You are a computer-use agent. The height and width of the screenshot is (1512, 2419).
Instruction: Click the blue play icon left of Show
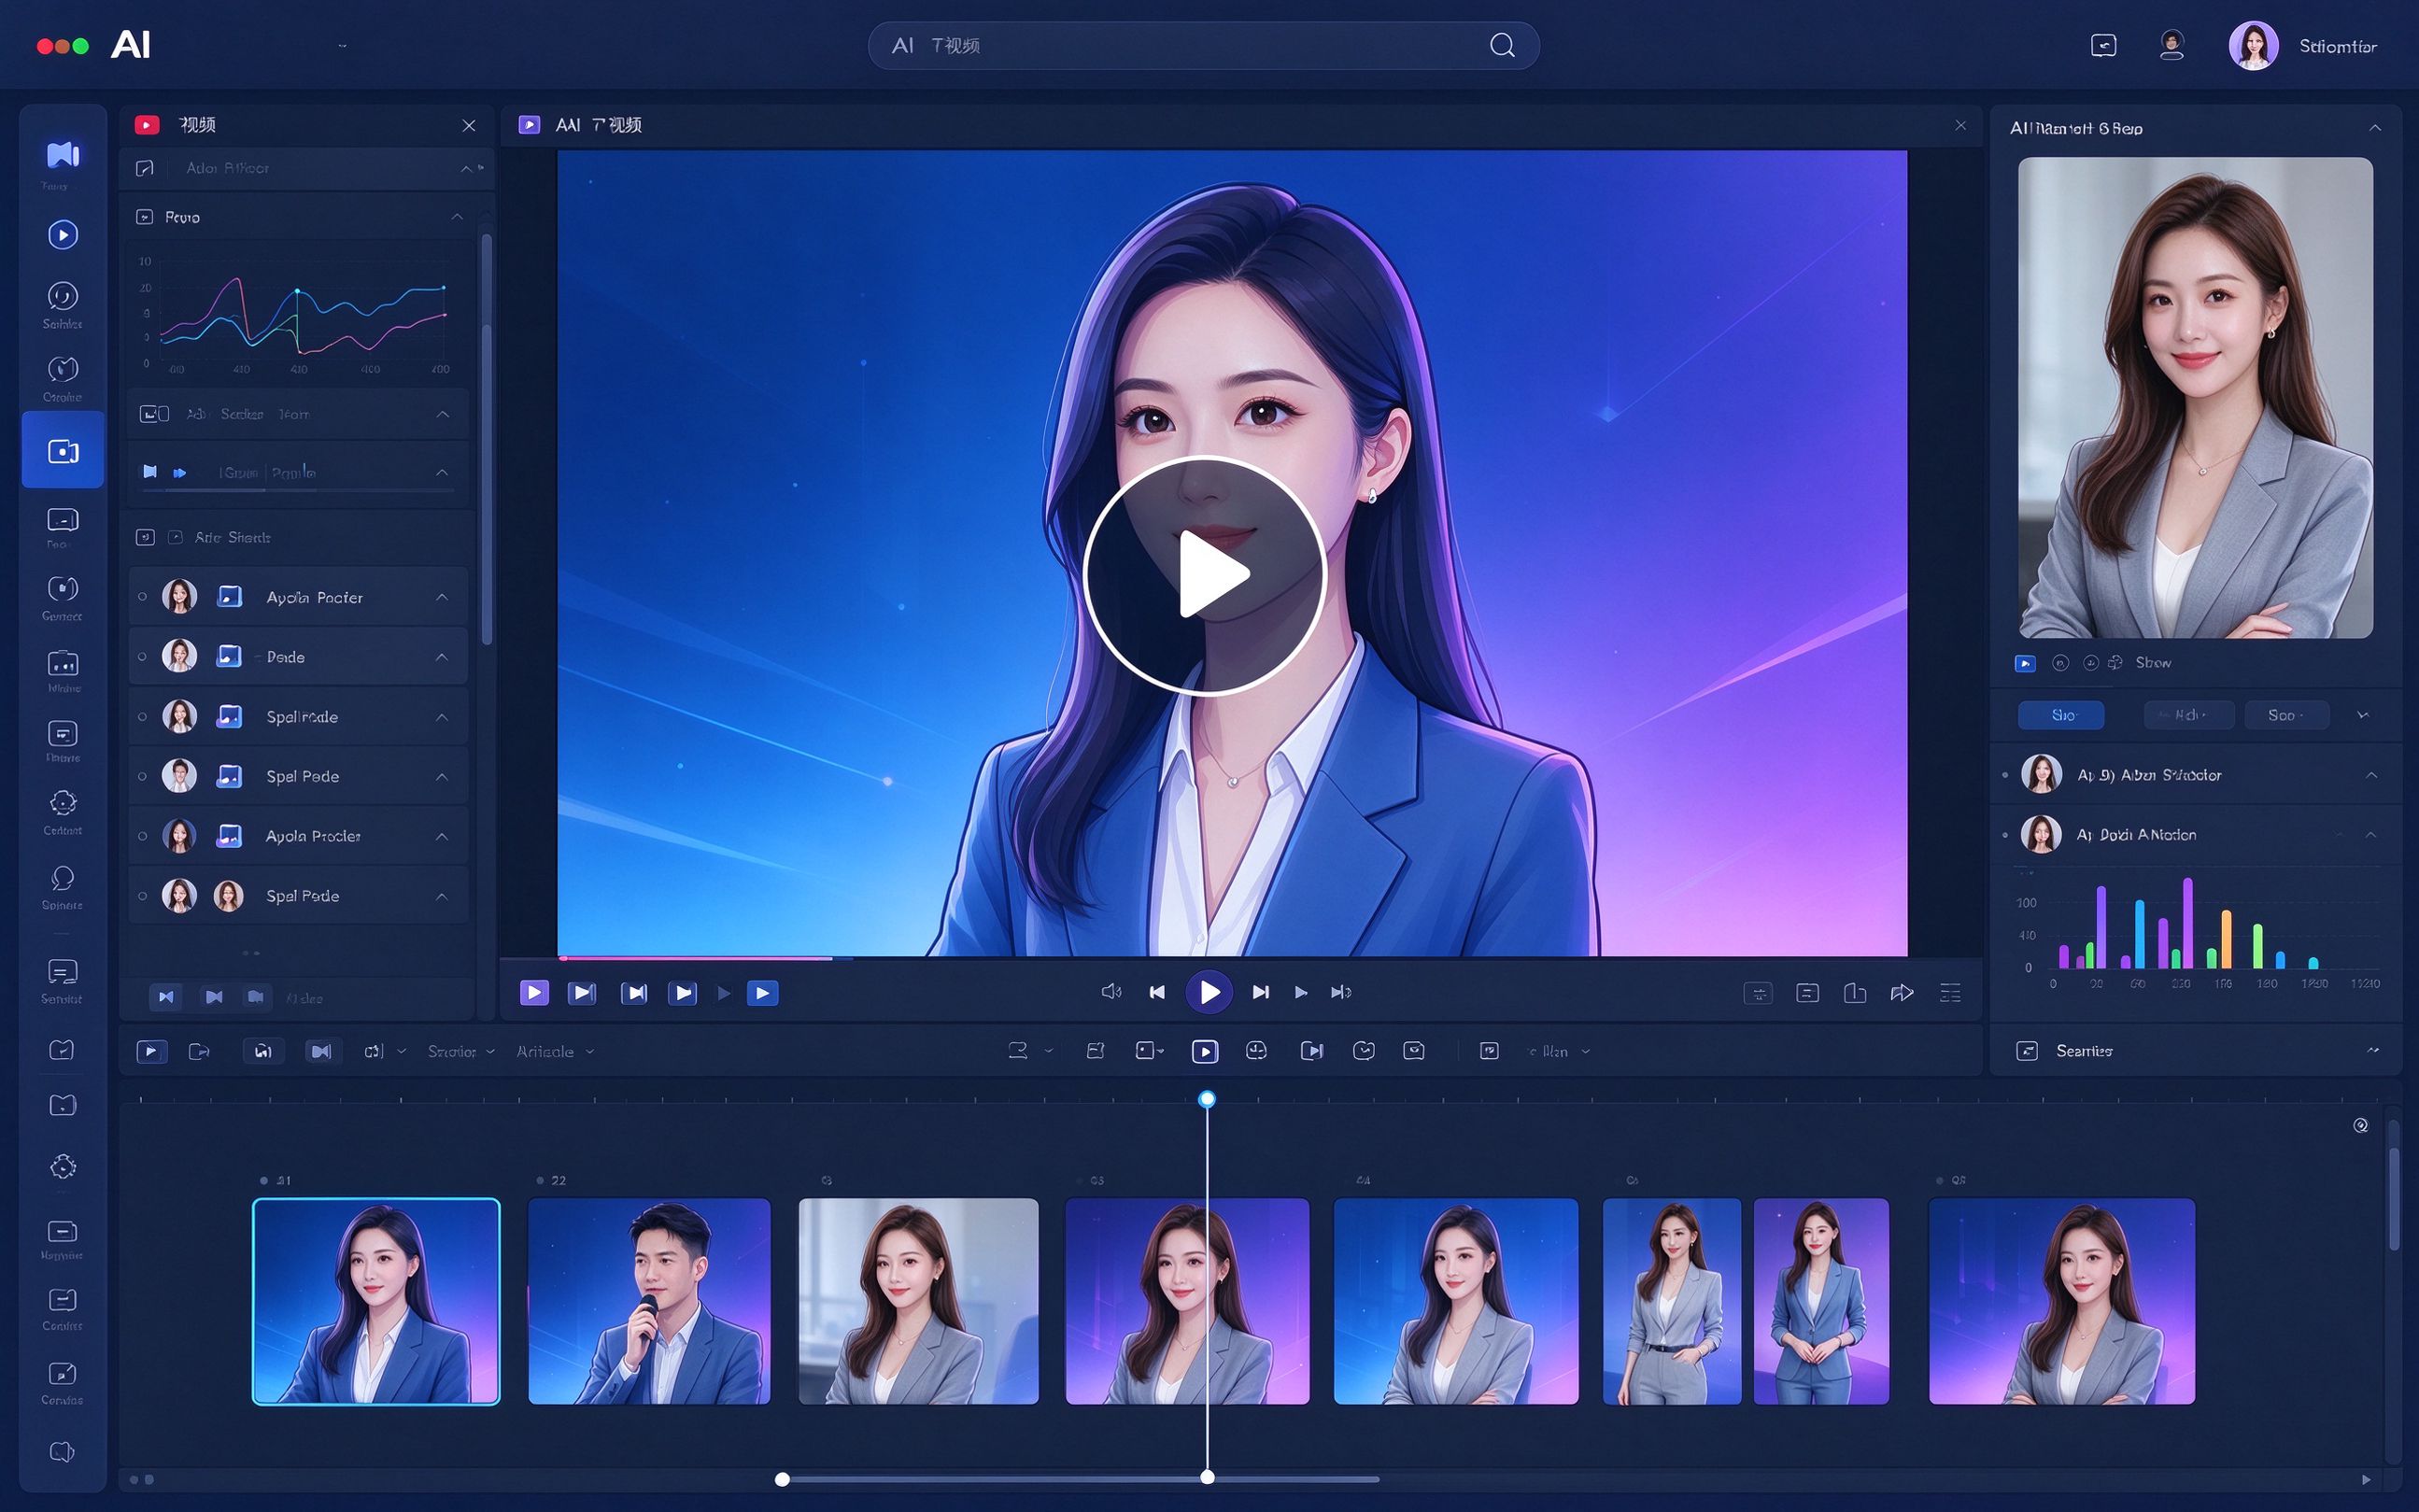(x=2025, y=663)
